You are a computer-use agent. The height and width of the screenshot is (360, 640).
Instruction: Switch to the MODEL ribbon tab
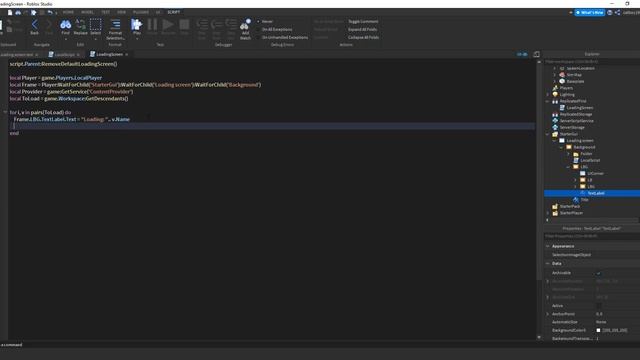tap(87, 12)
